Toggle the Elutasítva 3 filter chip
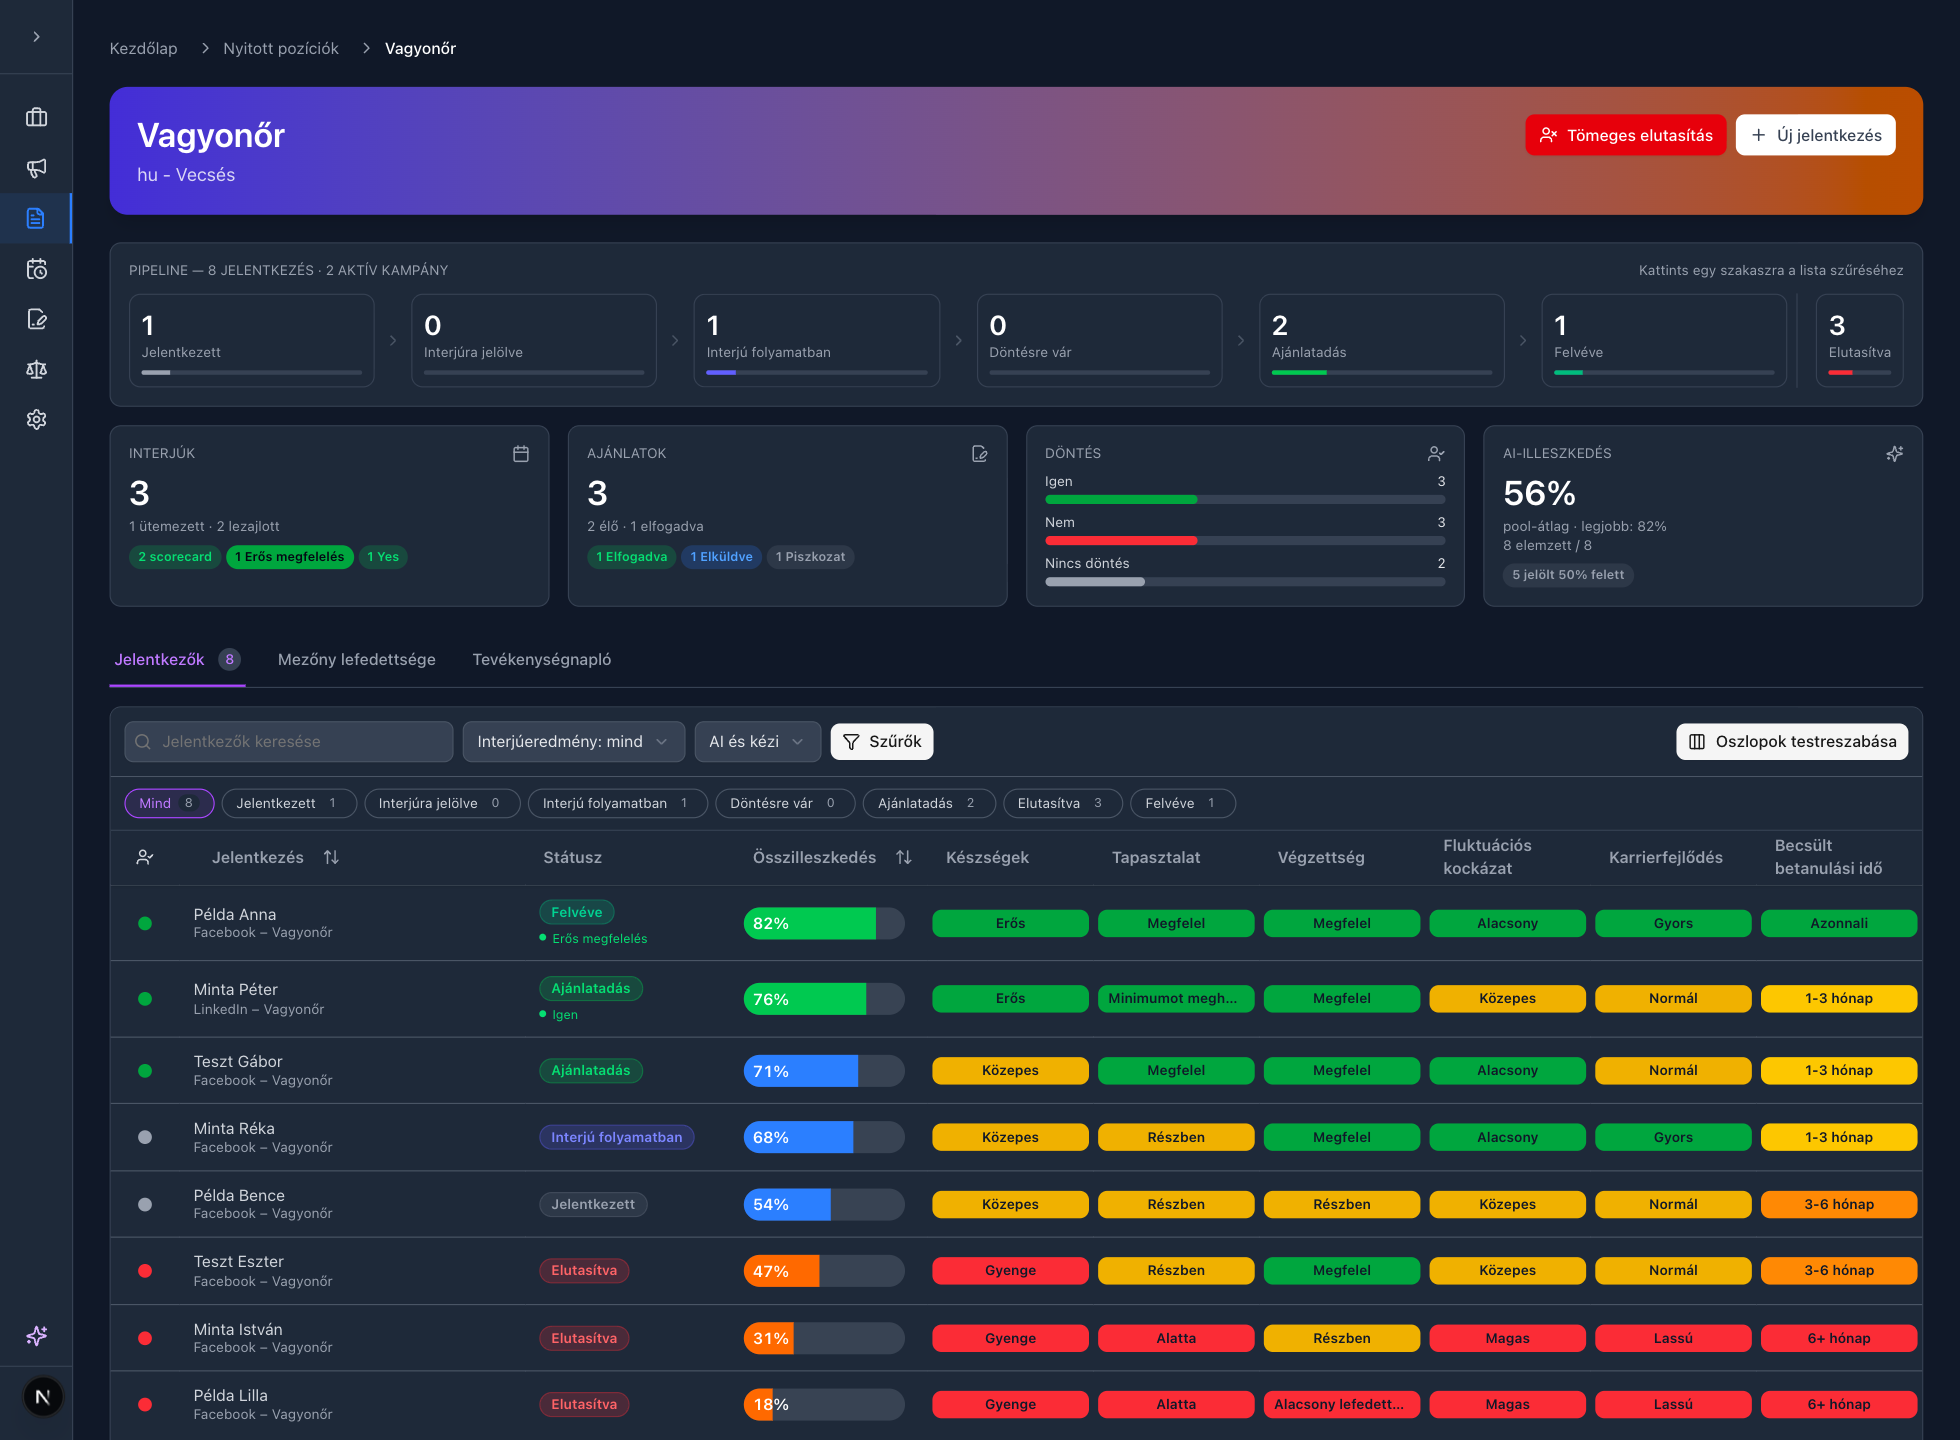 pos(1062,803)
